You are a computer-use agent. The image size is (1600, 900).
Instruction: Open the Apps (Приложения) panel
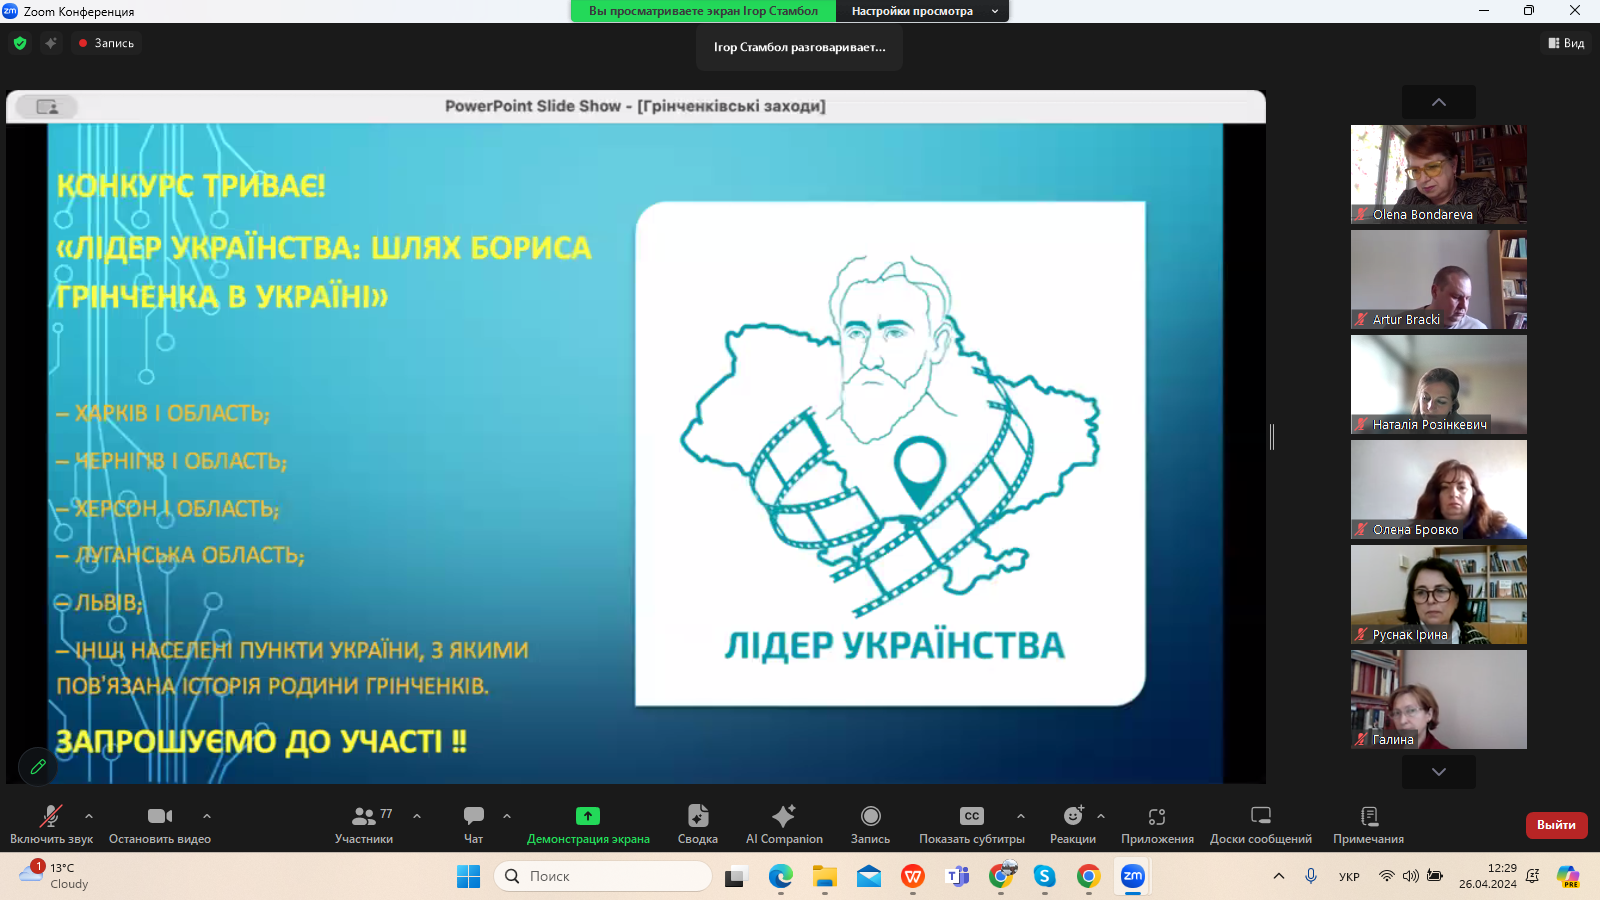(x=1157, y=824)
